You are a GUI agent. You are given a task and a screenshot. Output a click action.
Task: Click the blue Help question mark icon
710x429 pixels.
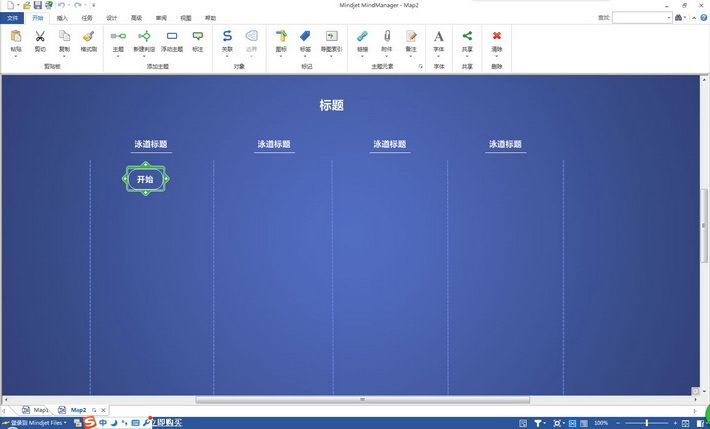(x=704, y=18)
